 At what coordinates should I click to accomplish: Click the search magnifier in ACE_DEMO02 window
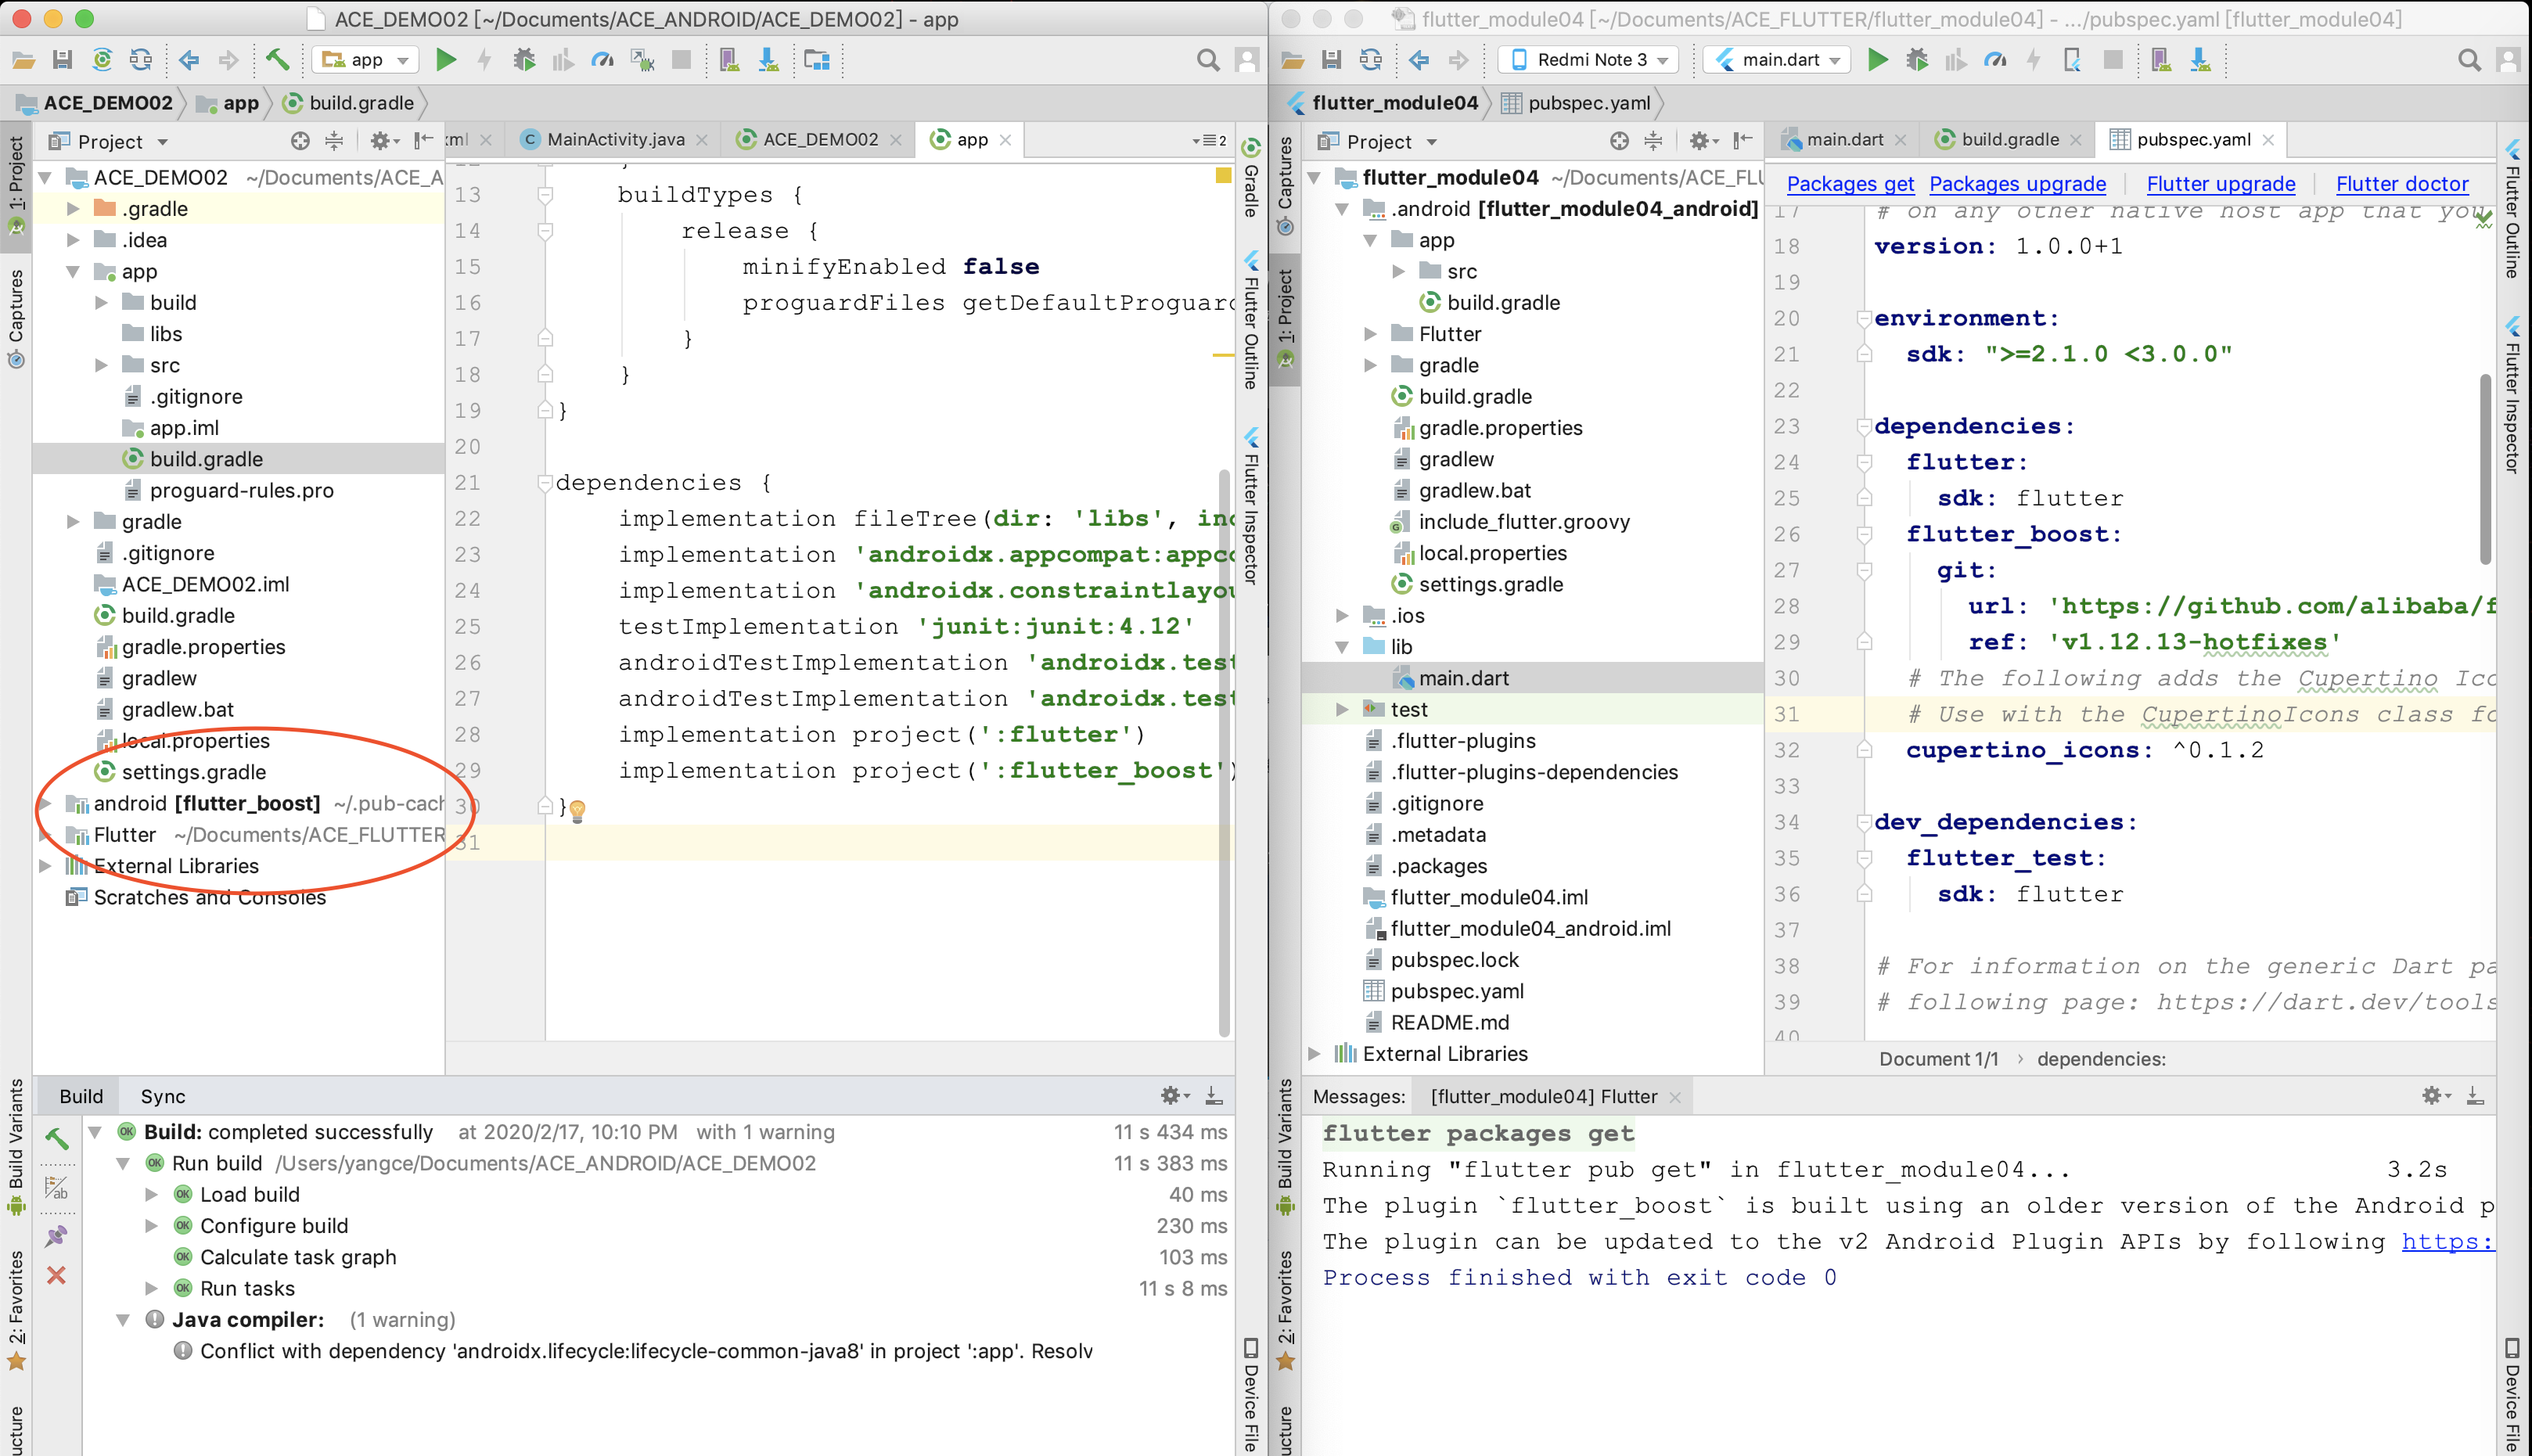pyautogui.click(x=1208, y=60)
